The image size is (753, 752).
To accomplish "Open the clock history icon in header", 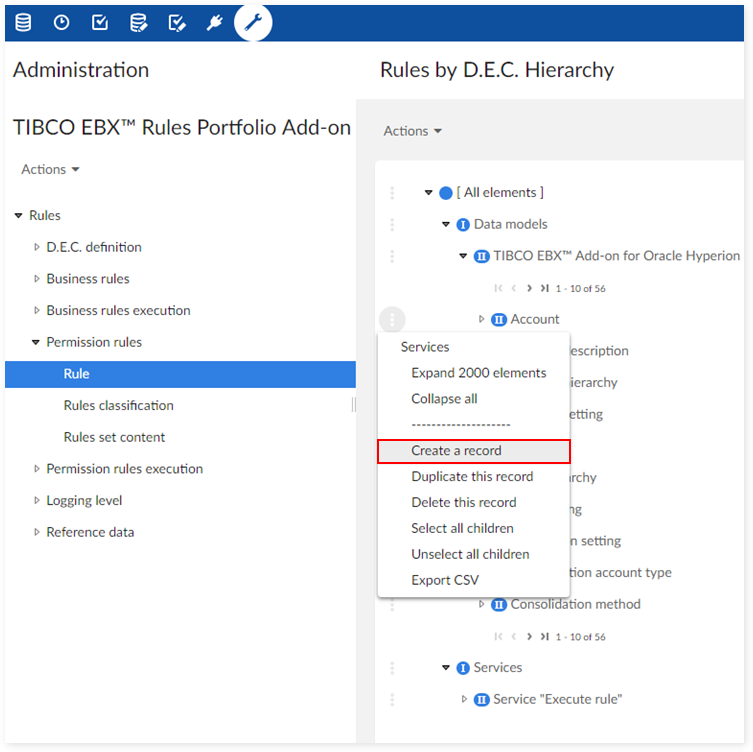I will tap(61, 23).
